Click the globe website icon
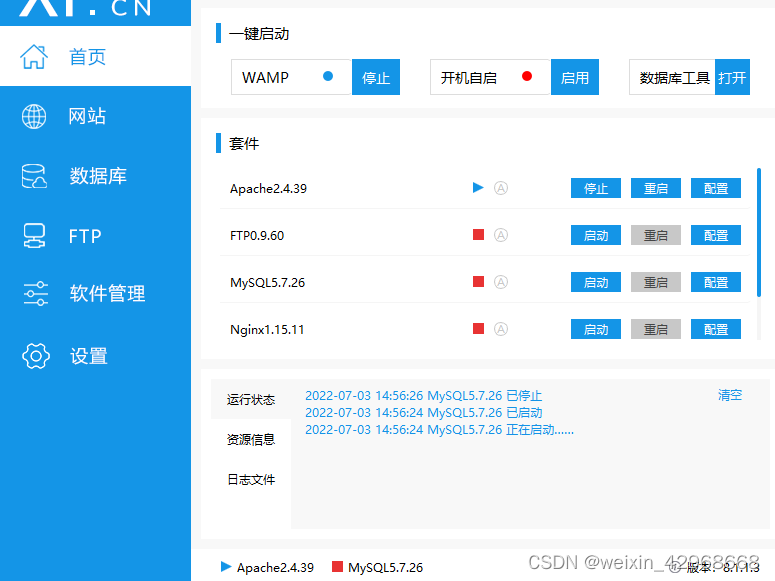Viewport: 775px width, 581px height. coord(34,116)
